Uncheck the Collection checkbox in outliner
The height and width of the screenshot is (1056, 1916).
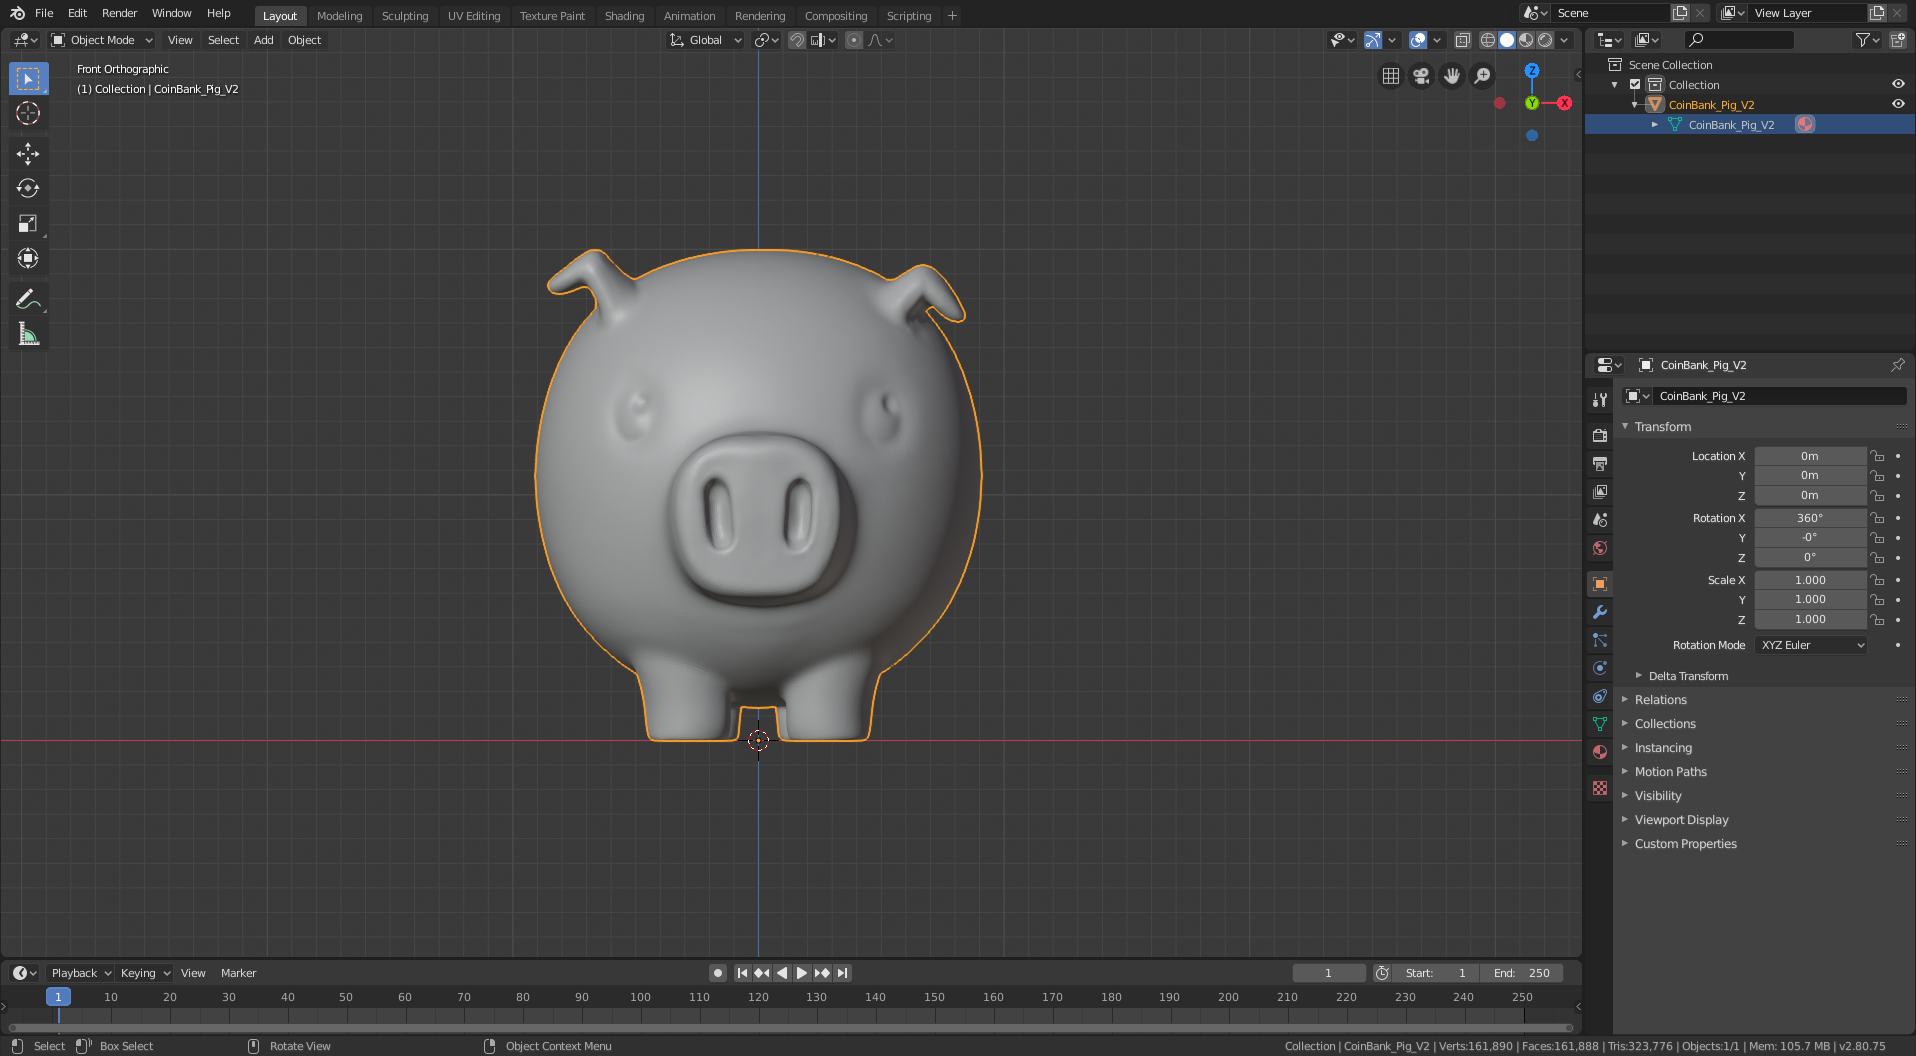(1635, 85)
